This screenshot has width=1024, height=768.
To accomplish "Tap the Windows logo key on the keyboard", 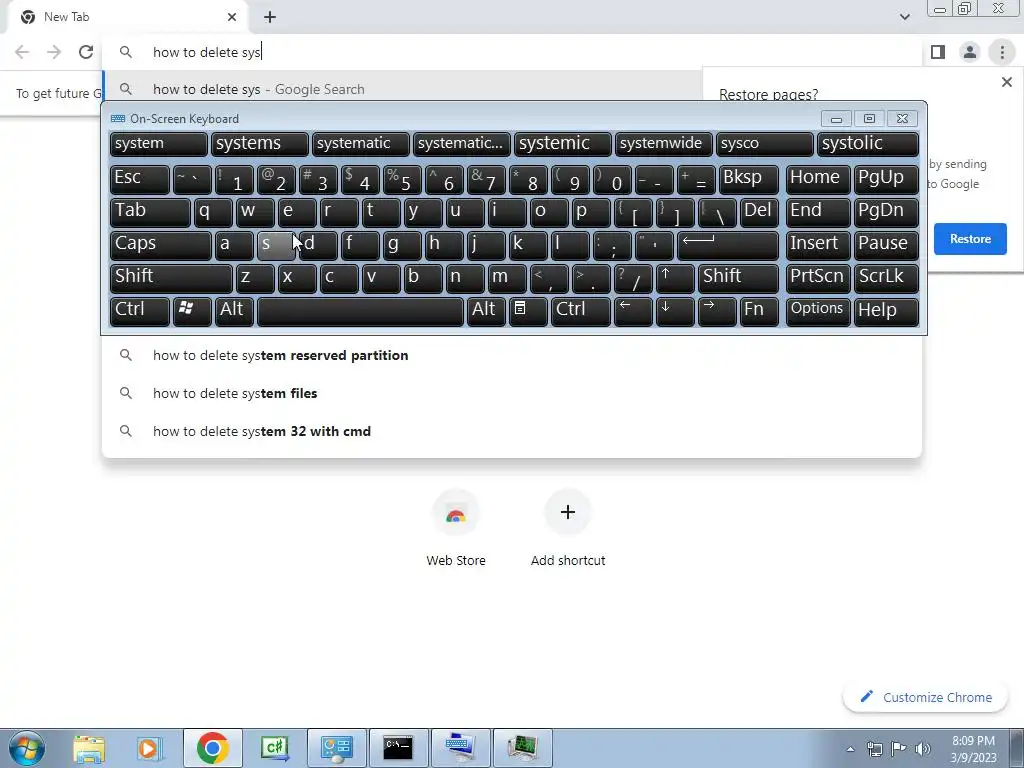I will click(192, 311).
